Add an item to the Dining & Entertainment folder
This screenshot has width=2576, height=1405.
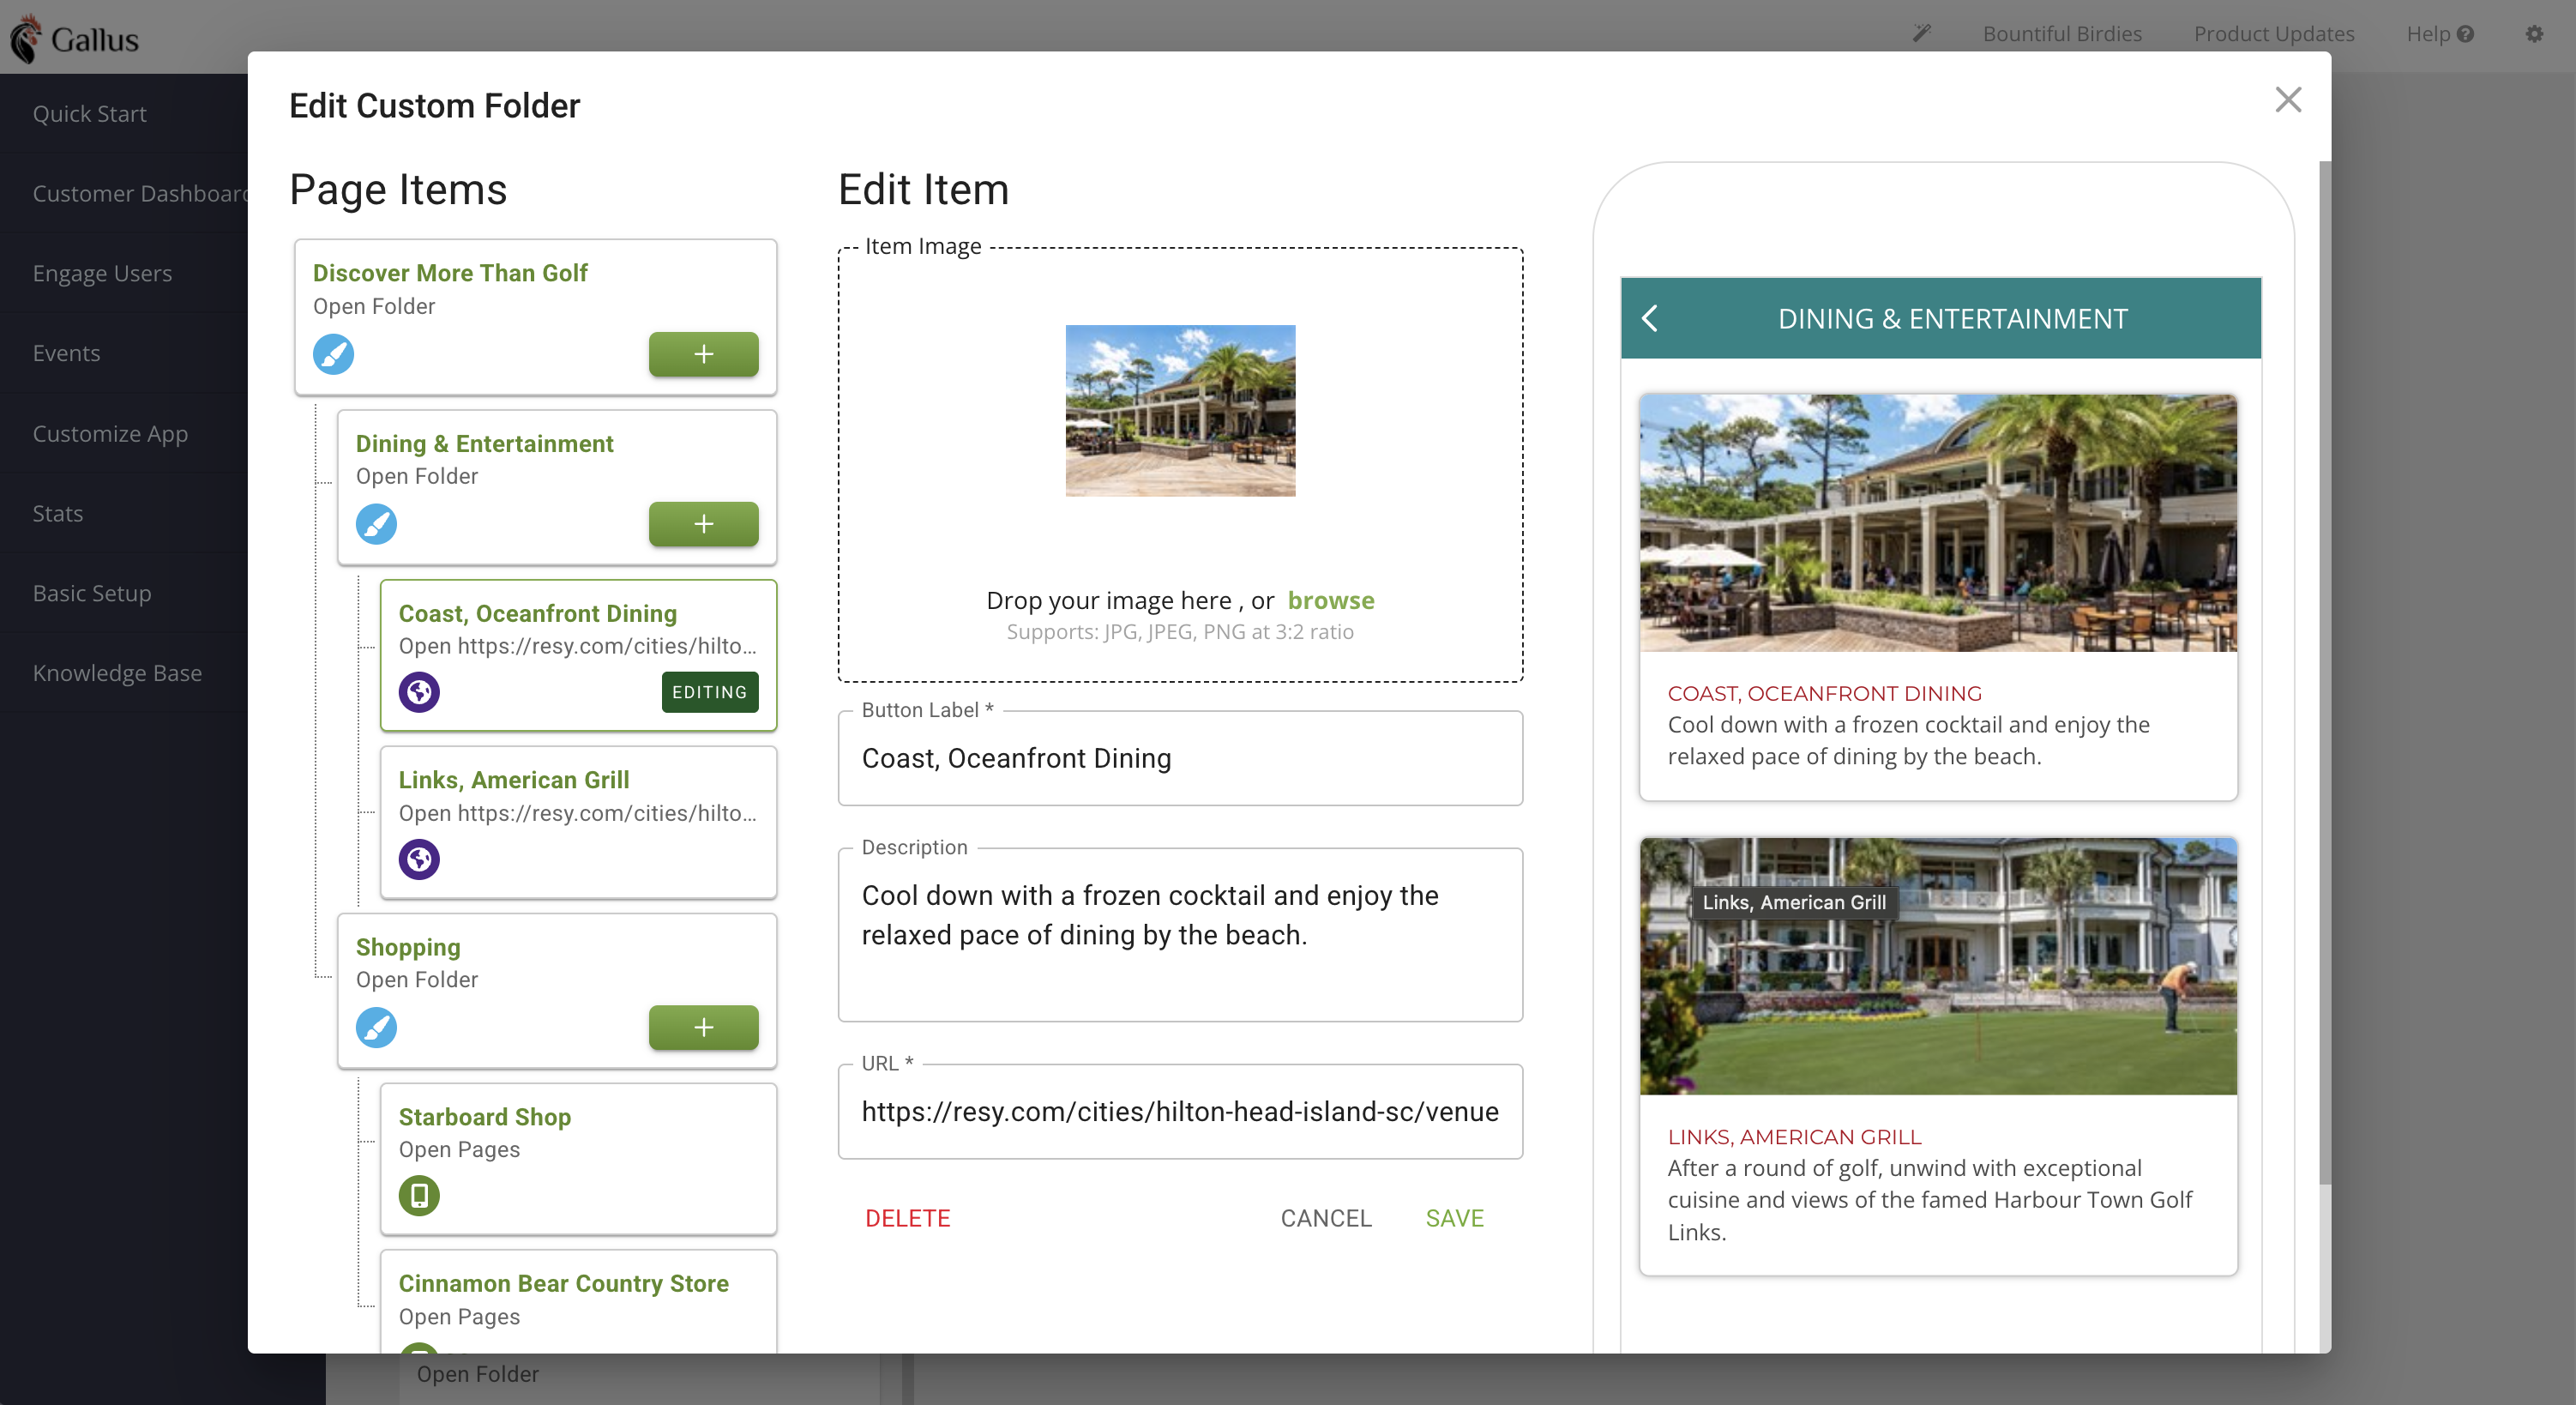[x=703, y=524]
